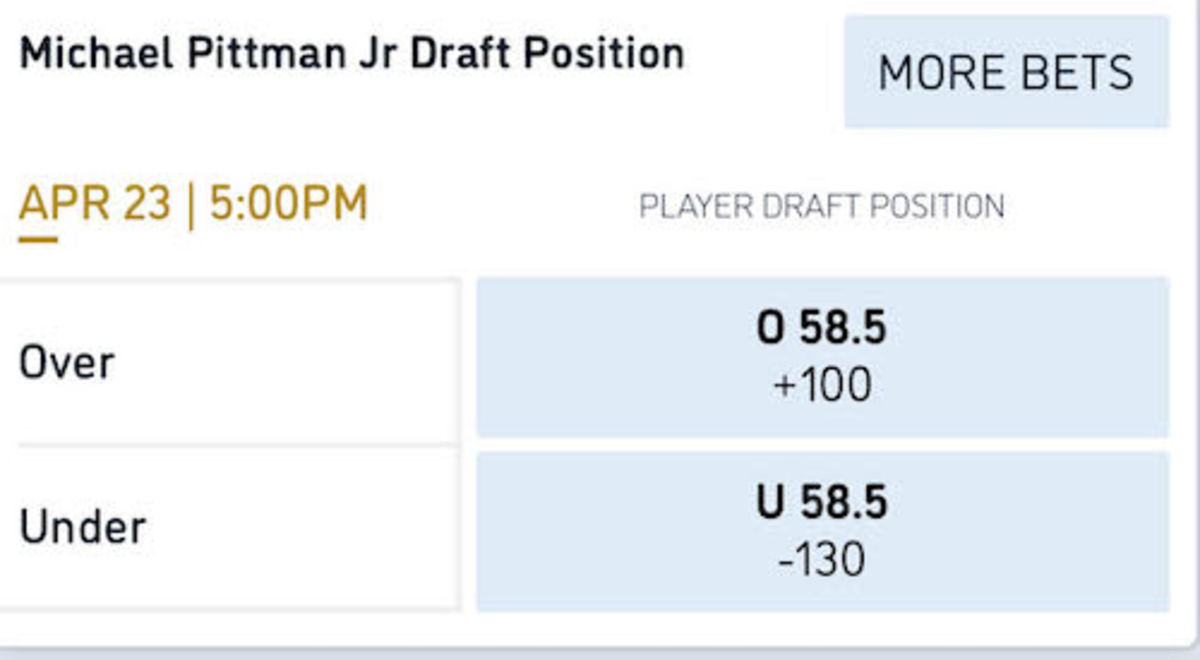Click the bold U 58.5 line text
Viewport: 1200px width, 660px height.
(822, 503)
